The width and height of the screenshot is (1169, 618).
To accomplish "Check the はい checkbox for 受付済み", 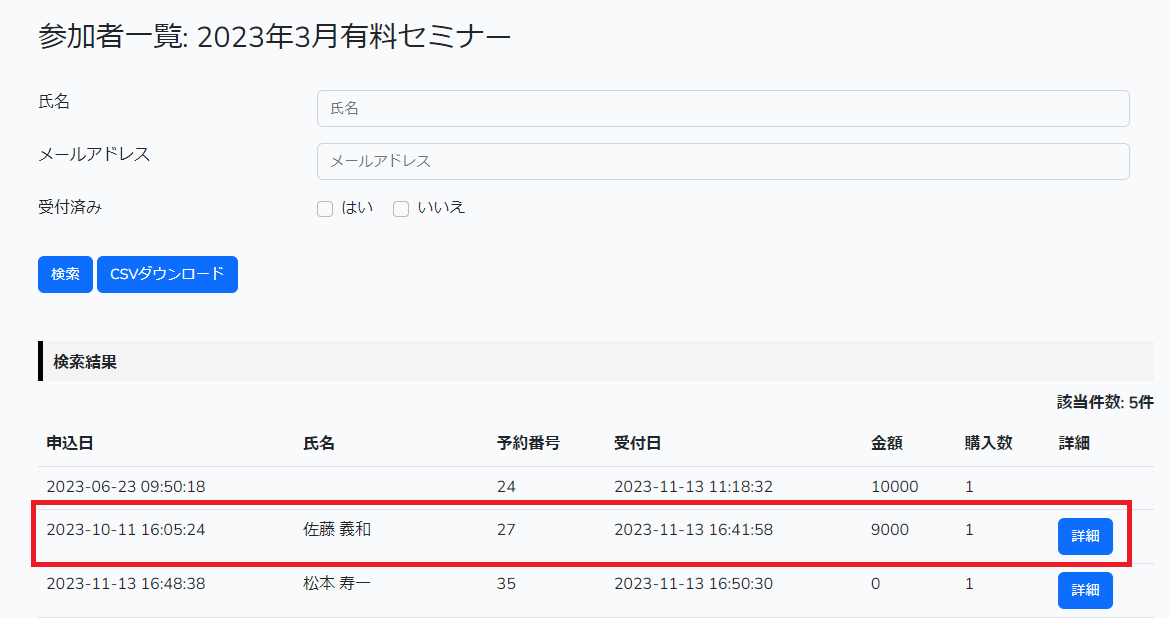I will [x=325, y=209].
